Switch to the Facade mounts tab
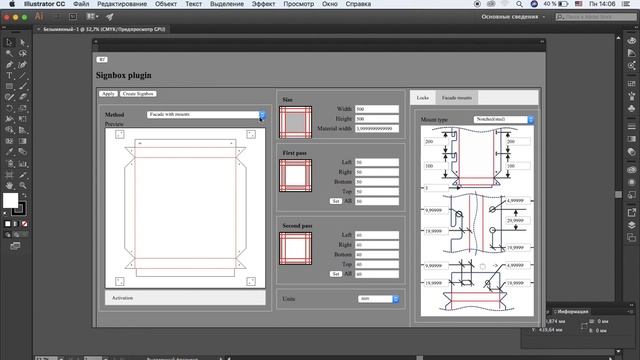The image size is (640, 360). pos(457,98)
